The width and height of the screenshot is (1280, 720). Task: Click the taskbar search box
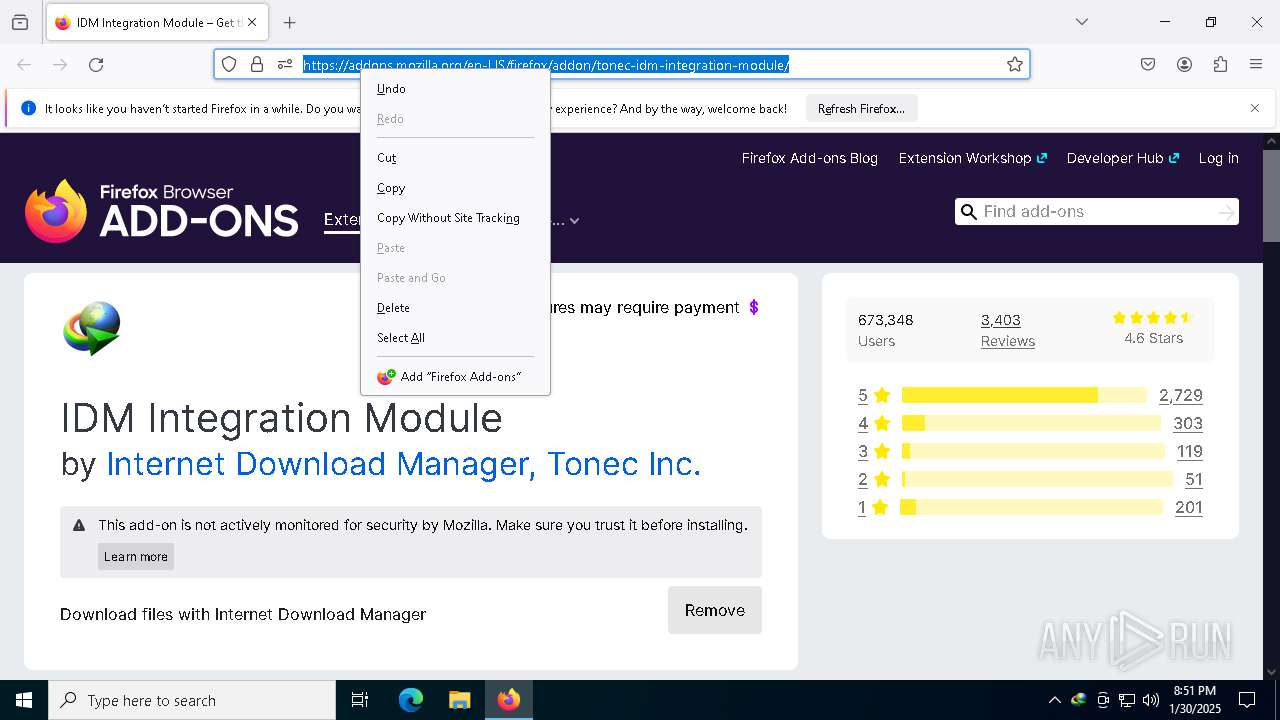(192, 700)
